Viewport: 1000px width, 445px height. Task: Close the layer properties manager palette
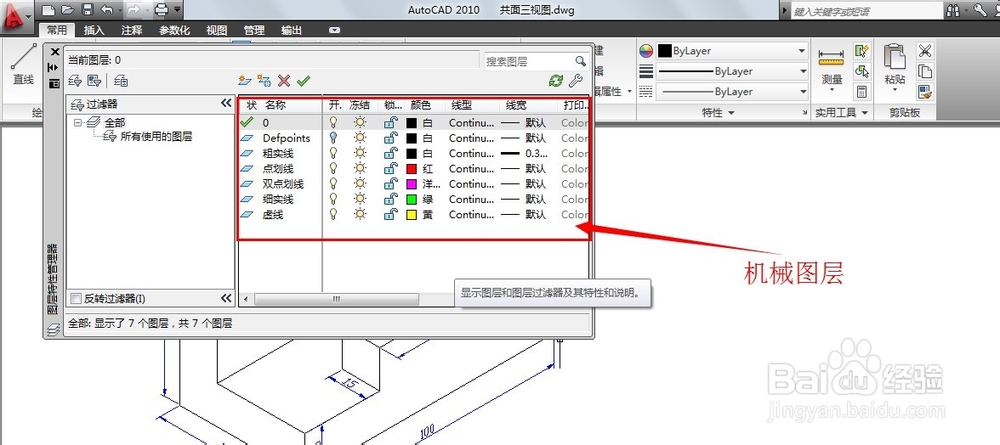point(54,52)
